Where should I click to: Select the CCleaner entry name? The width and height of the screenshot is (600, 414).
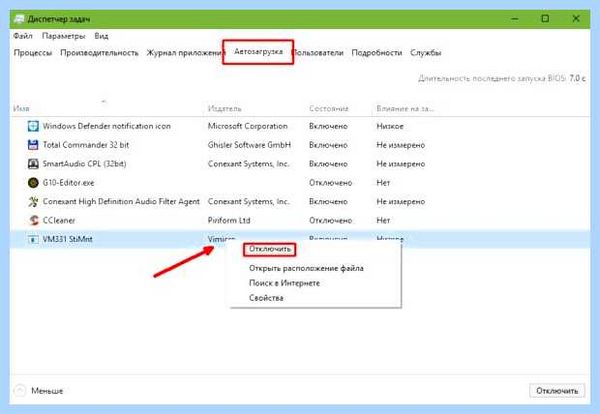click(59, 220)
